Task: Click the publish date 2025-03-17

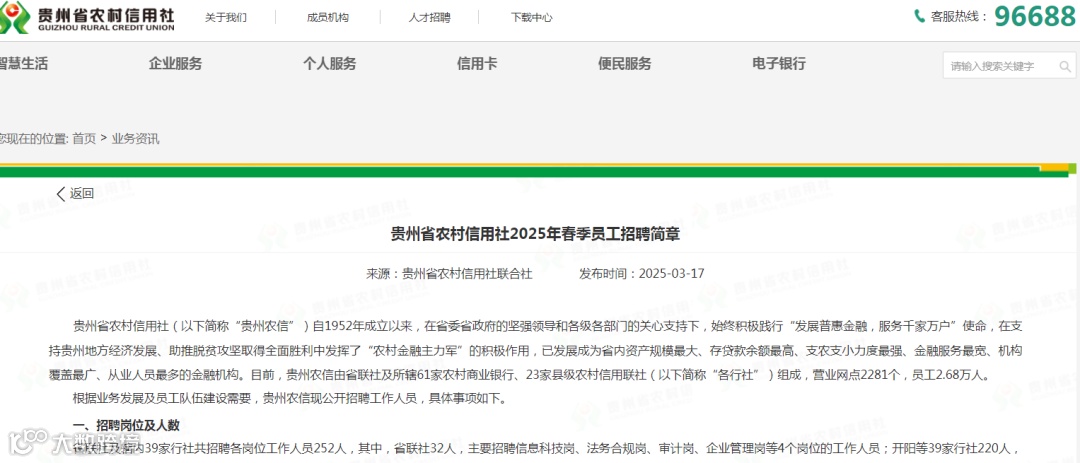Action: click(672, 274)
